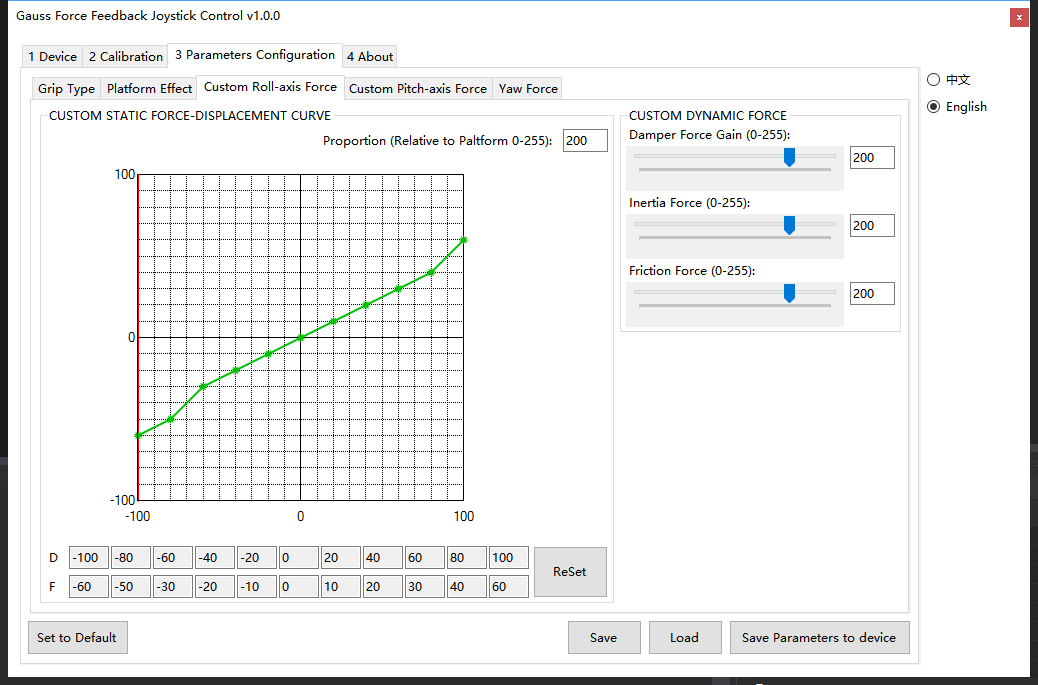This screenshot has width=1038, height=685.
Task: Switch to the 2 Calibration tab
Action: [x=126, y=56]
